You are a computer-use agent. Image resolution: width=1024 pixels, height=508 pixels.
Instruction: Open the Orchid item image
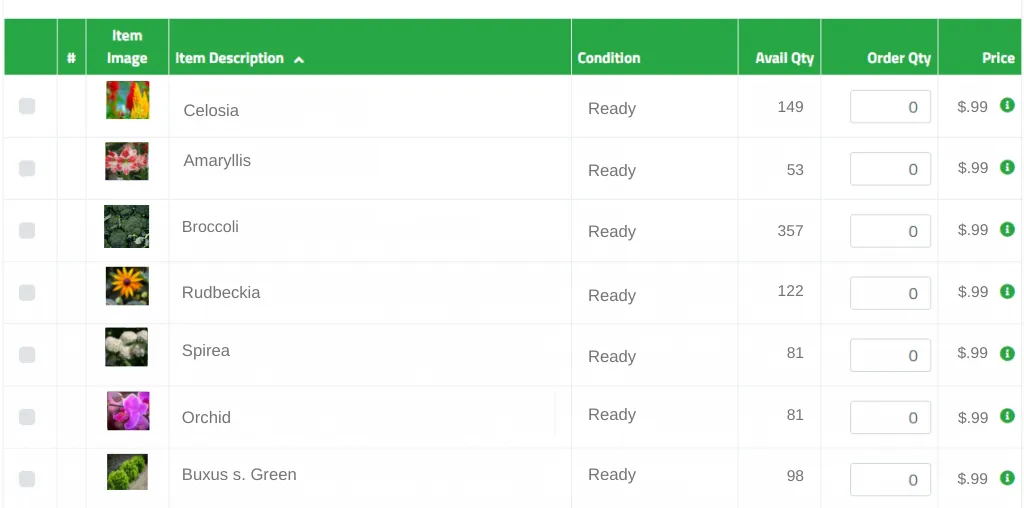(128, 411)
